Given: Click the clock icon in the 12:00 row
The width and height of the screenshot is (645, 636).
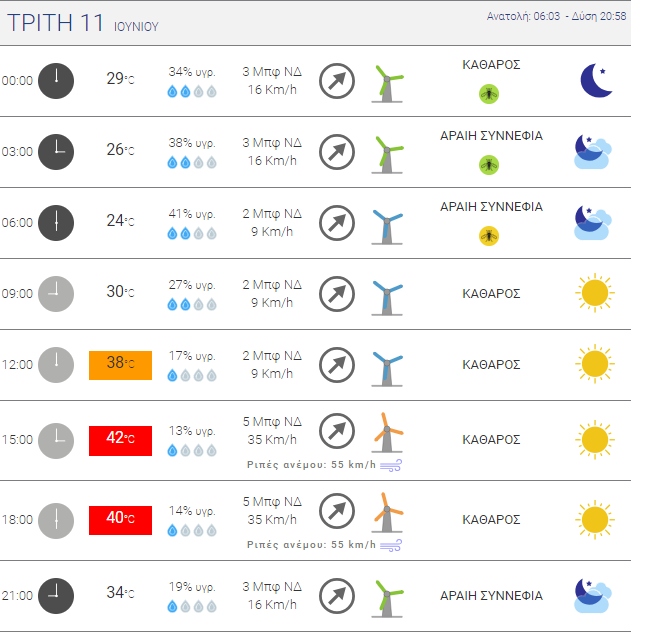Looking at the screenshot, I should coord(56,364).
